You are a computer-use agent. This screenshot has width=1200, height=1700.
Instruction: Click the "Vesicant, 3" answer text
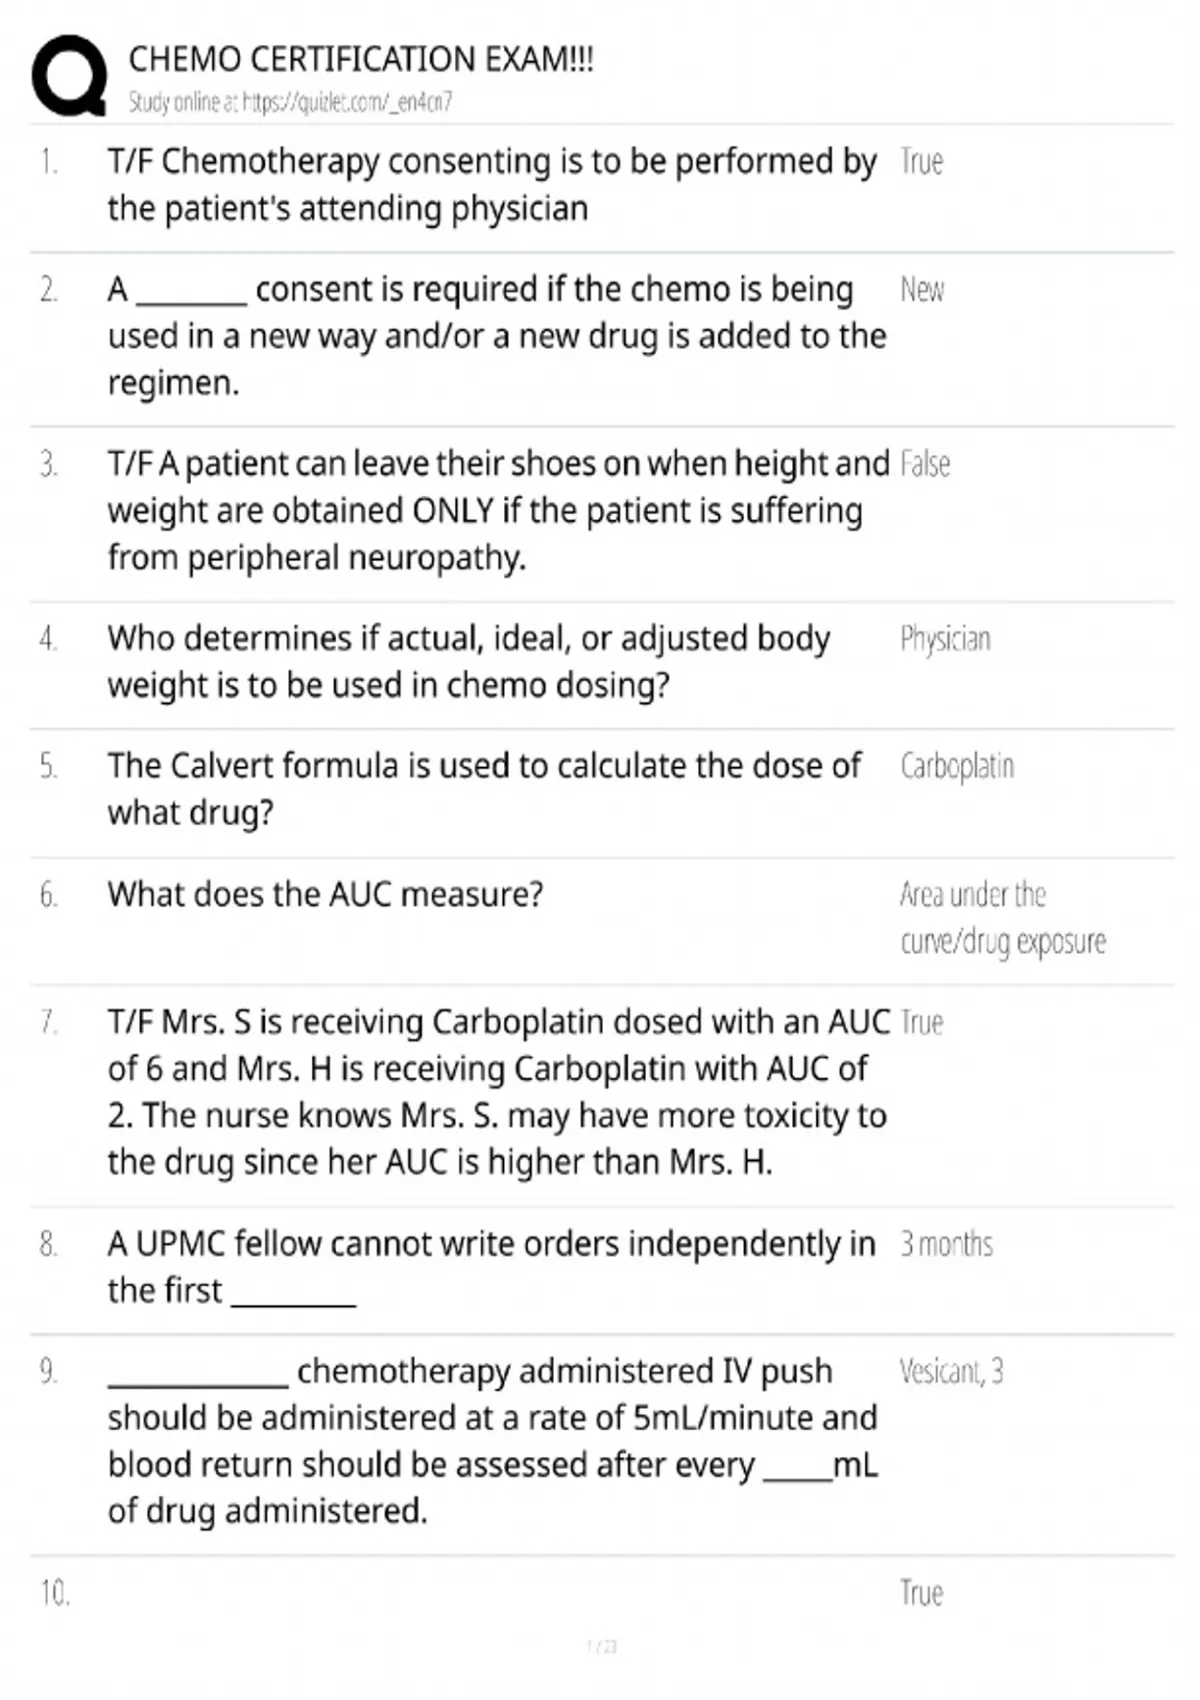coord(951,1372)
